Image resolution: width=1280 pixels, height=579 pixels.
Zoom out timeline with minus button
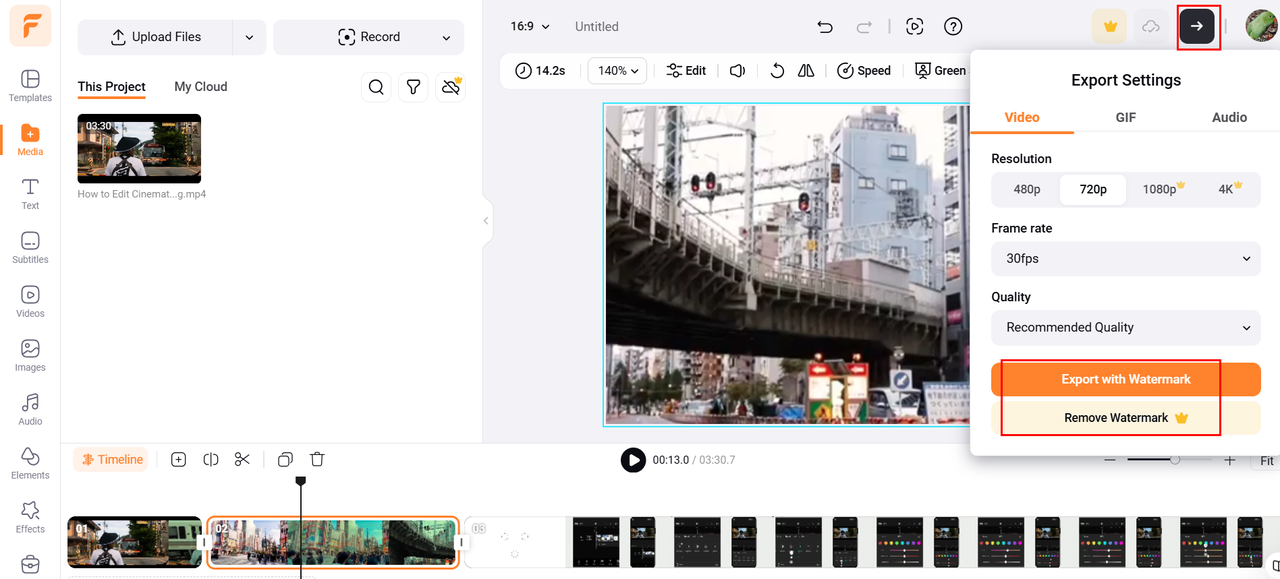1110,461
